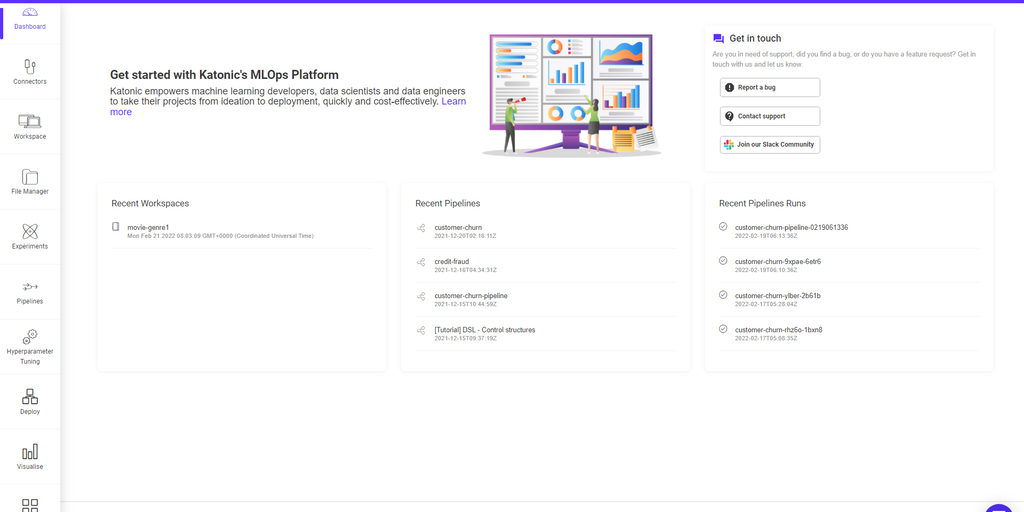Open [Tutorial] DSL - Control structures pipeline

click(x=485, y=330)
